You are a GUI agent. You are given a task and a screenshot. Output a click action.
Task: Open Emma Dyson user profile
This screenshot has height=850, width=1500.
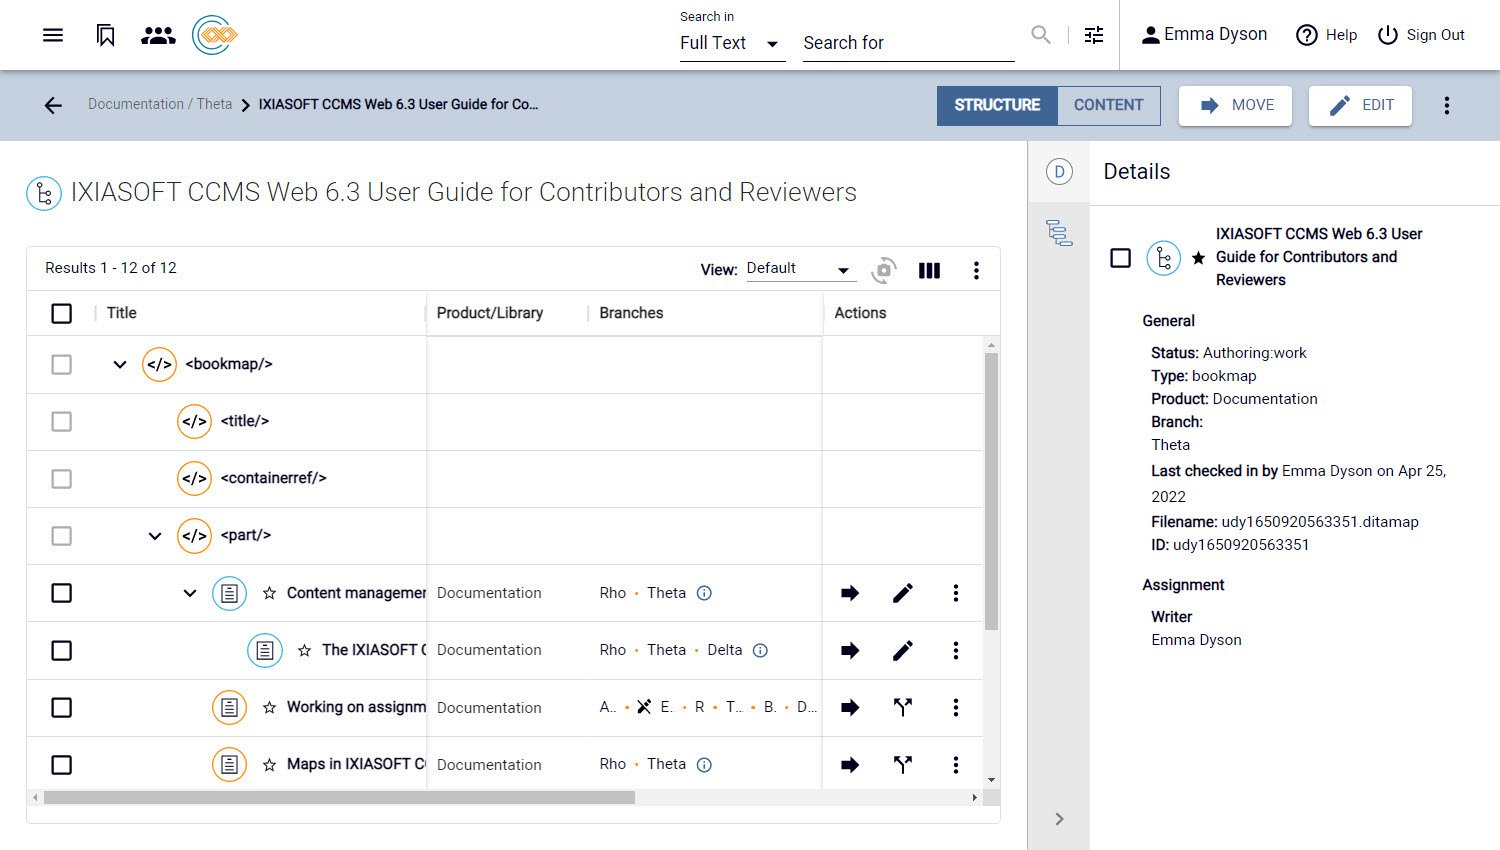(x=1204, y=35)
